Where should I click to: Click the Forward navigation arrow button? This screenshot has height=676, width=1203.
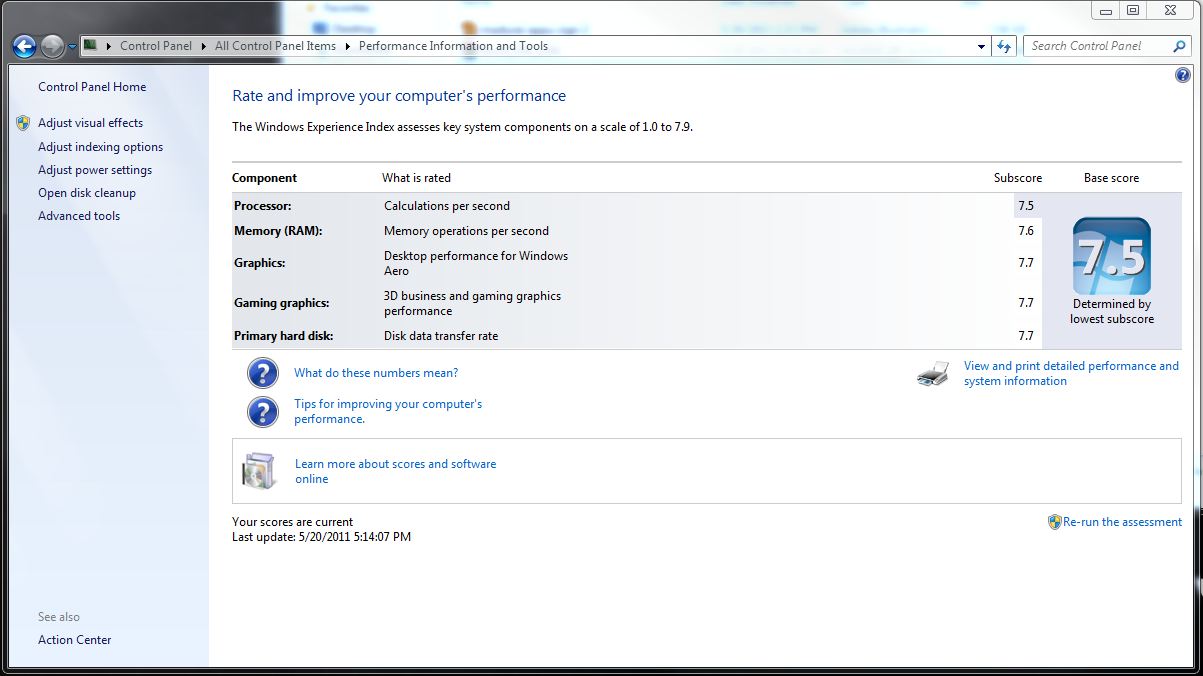click(52, 46)
